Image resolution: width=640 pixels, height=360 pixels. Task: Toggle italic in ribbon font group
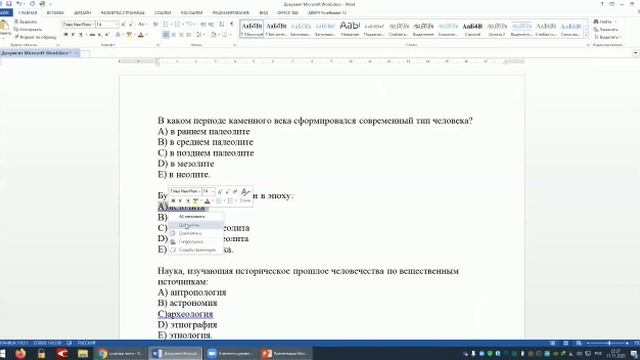pyautogui.click(x=73, y=35)
